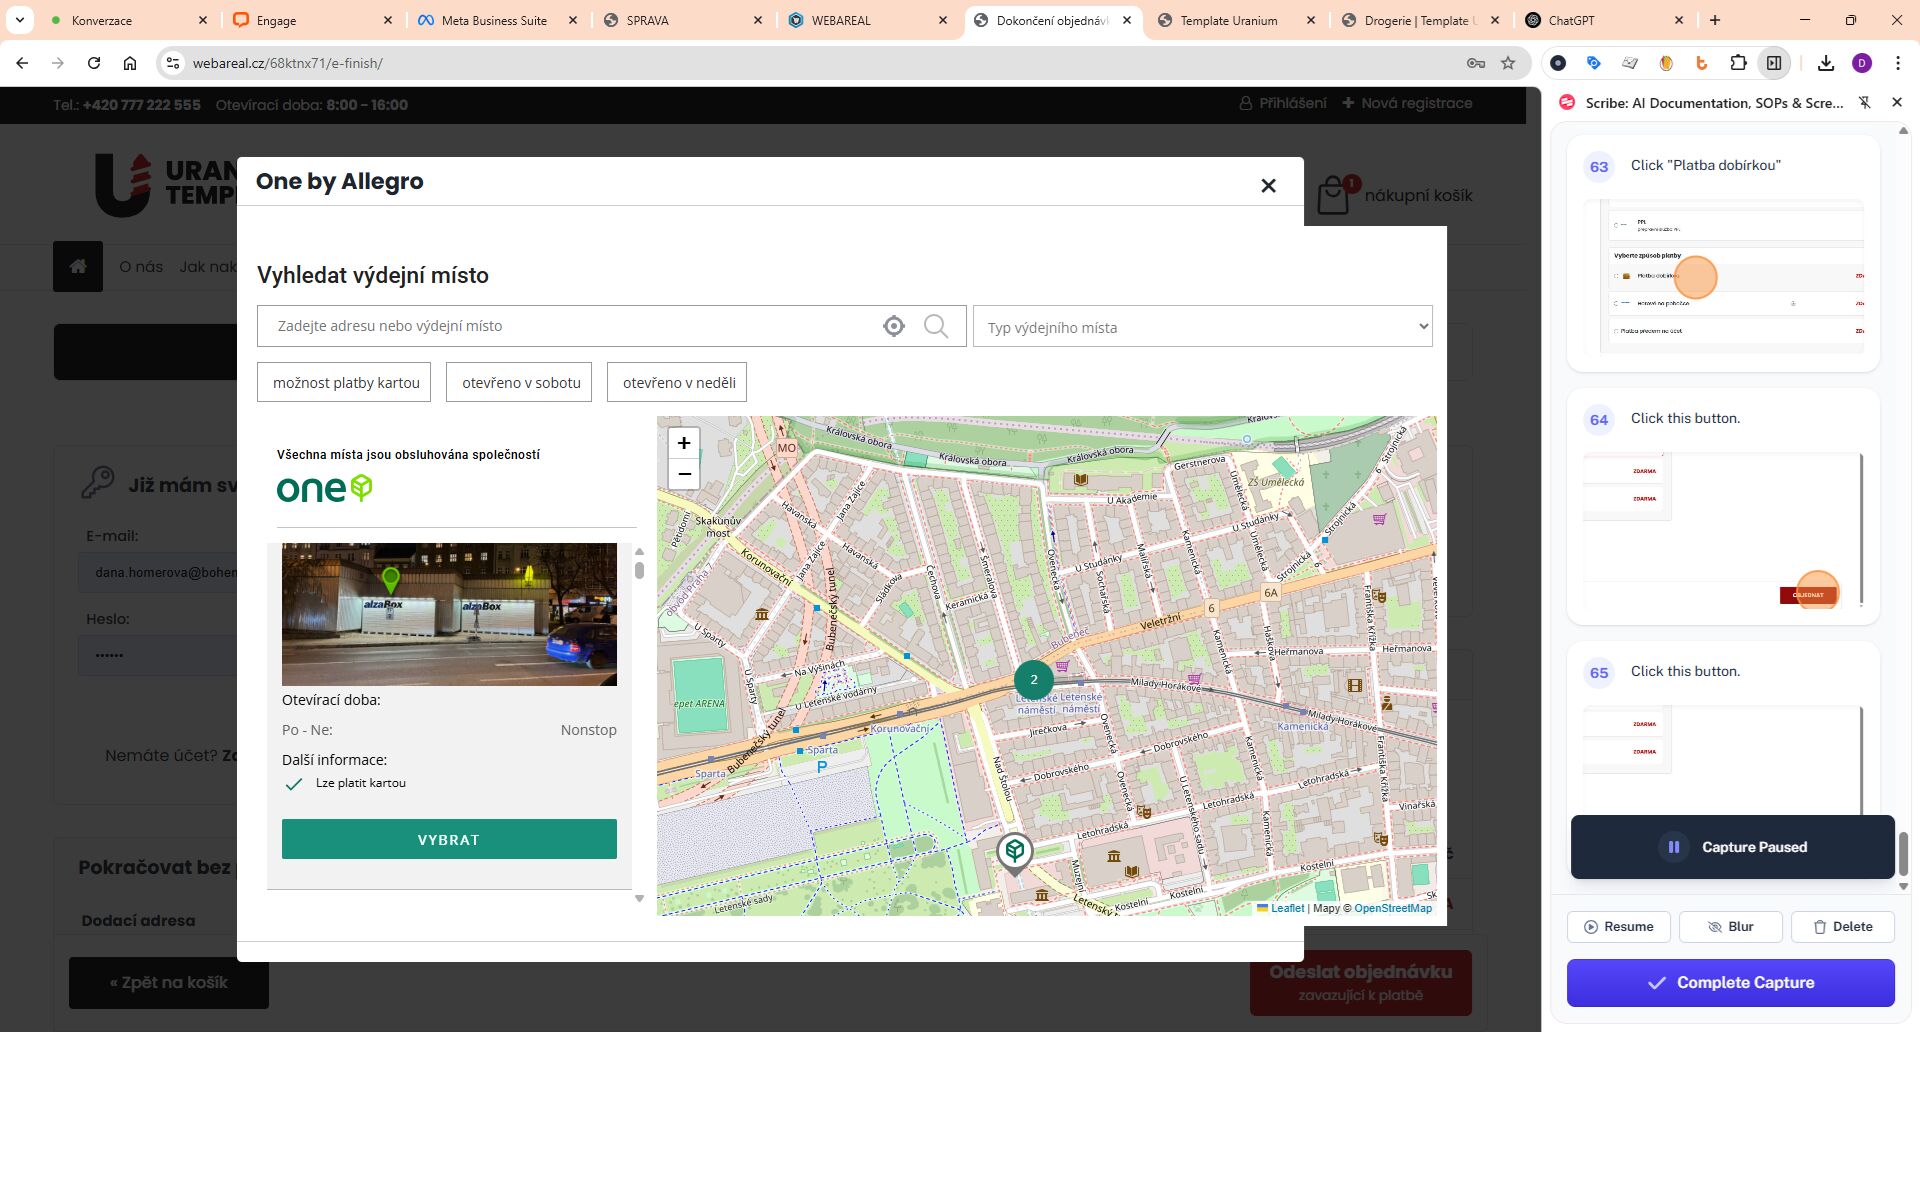
Task: Click the magnifying glass search icon
Action: [x=936, y=326]
